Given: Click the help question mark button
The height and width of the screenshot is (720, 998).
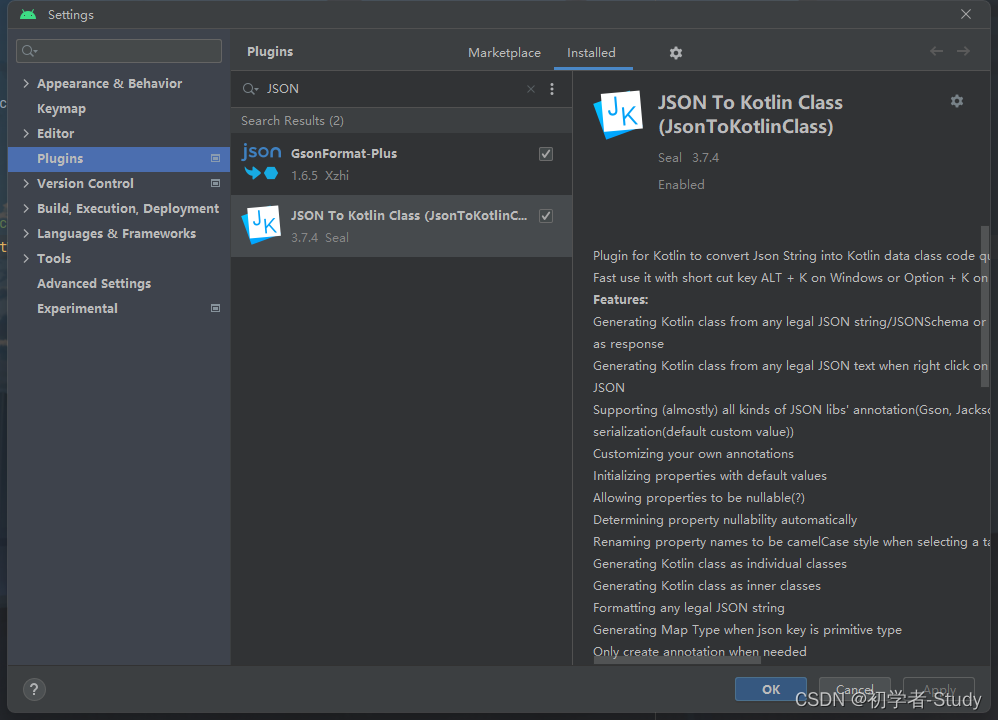Looking at the screenshot, I should pos(34,689).
